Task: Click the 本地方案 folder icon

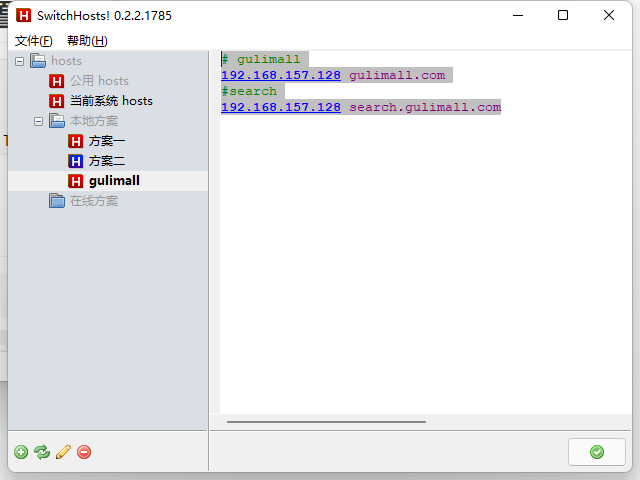Action: (57, 121)
